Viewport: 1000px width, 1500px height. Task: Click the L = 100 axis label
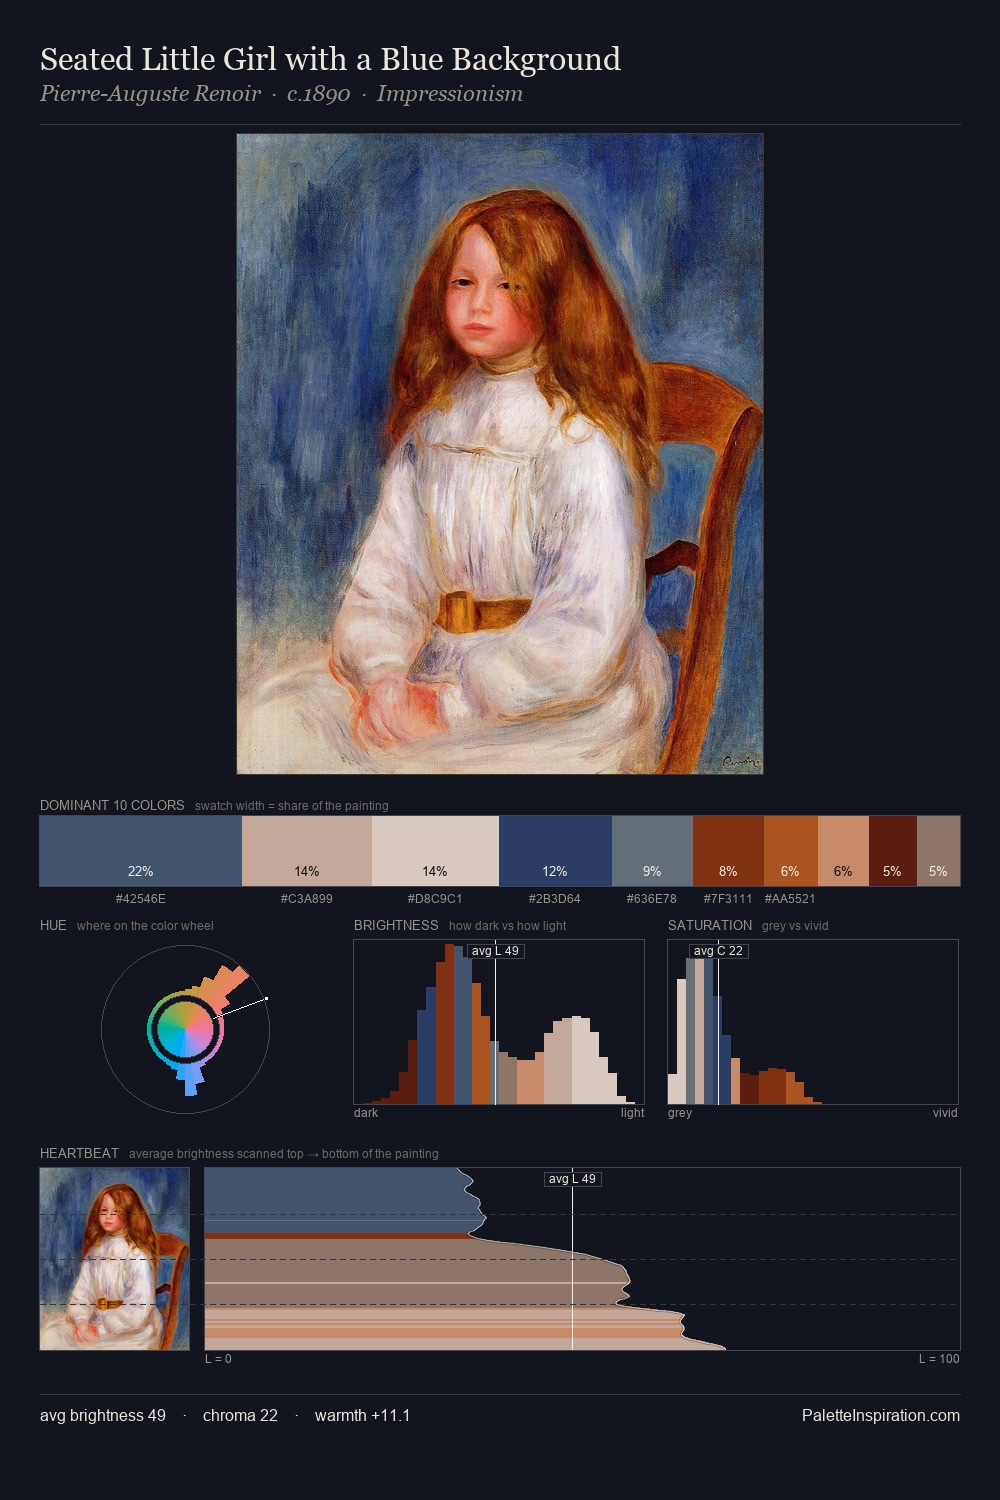click(x=939, y=1359)
